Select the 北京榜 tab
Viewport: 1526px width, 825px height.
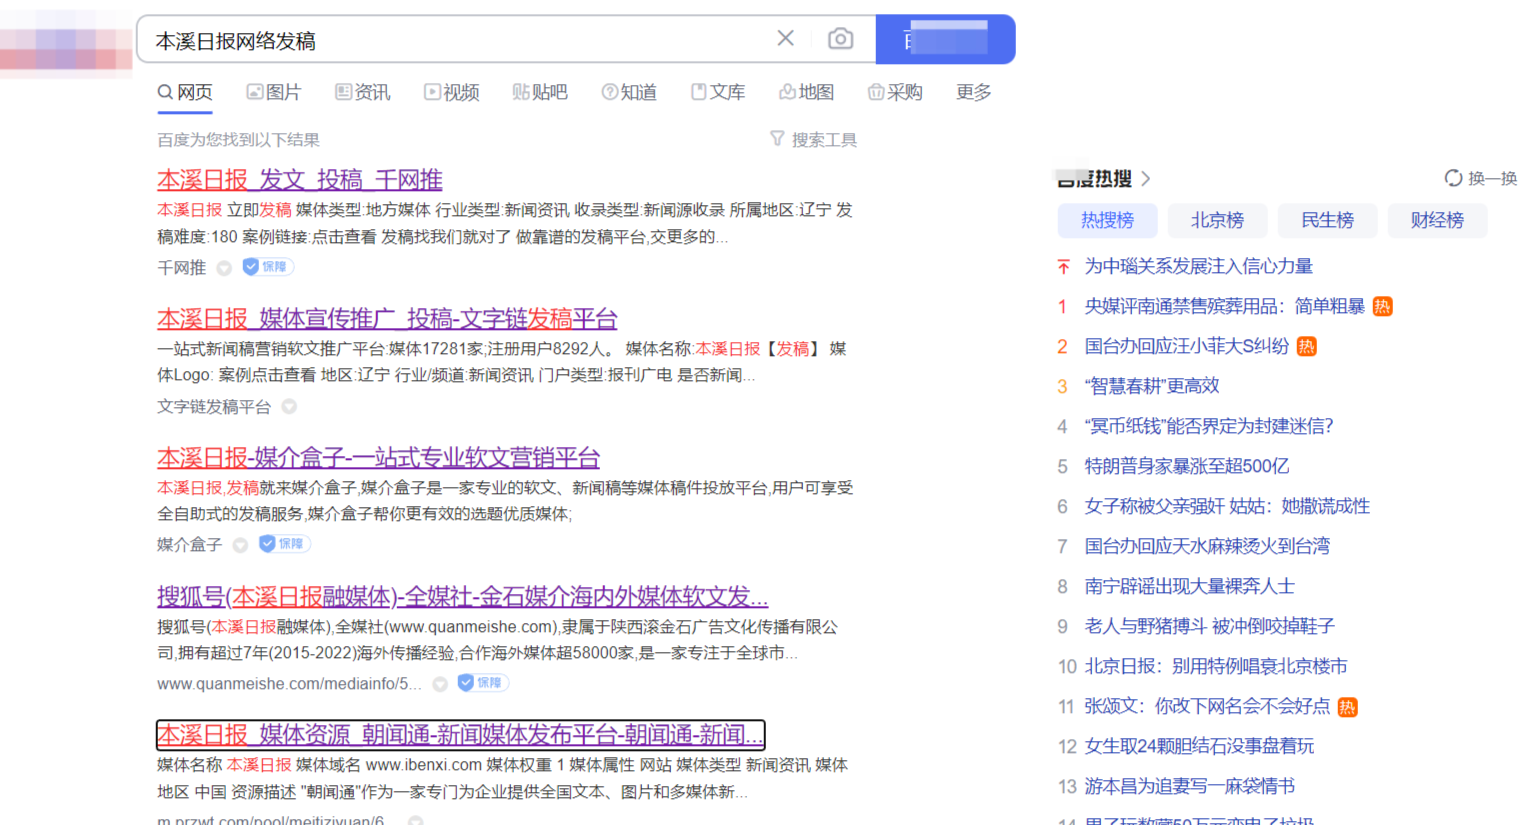click(x=1217, y=220)
